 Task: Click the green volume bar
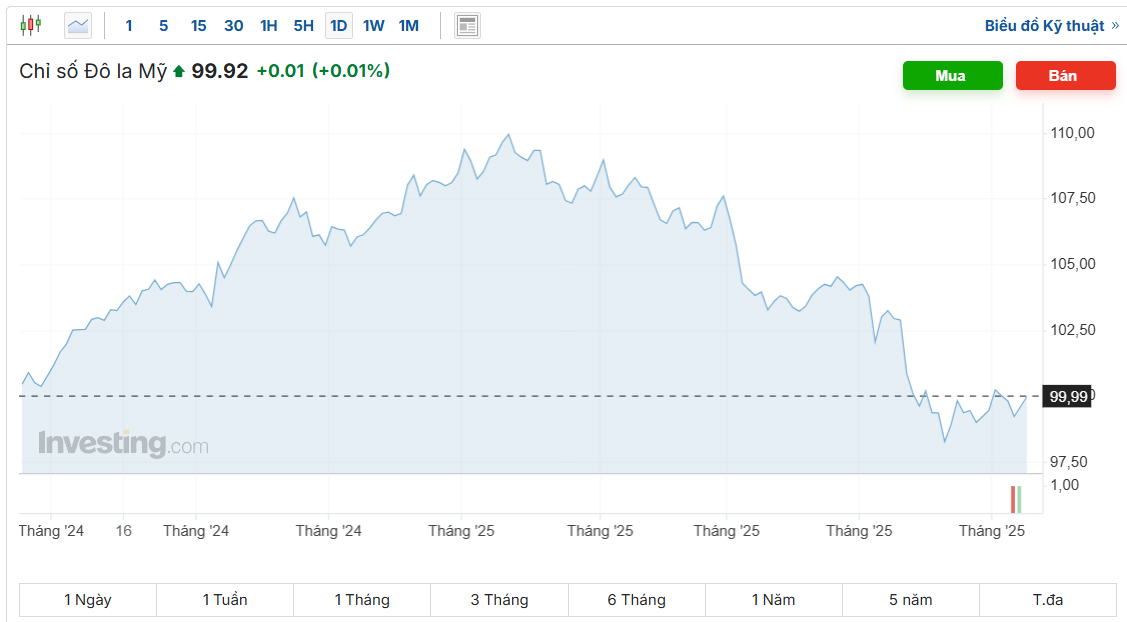pos(1019,499)
